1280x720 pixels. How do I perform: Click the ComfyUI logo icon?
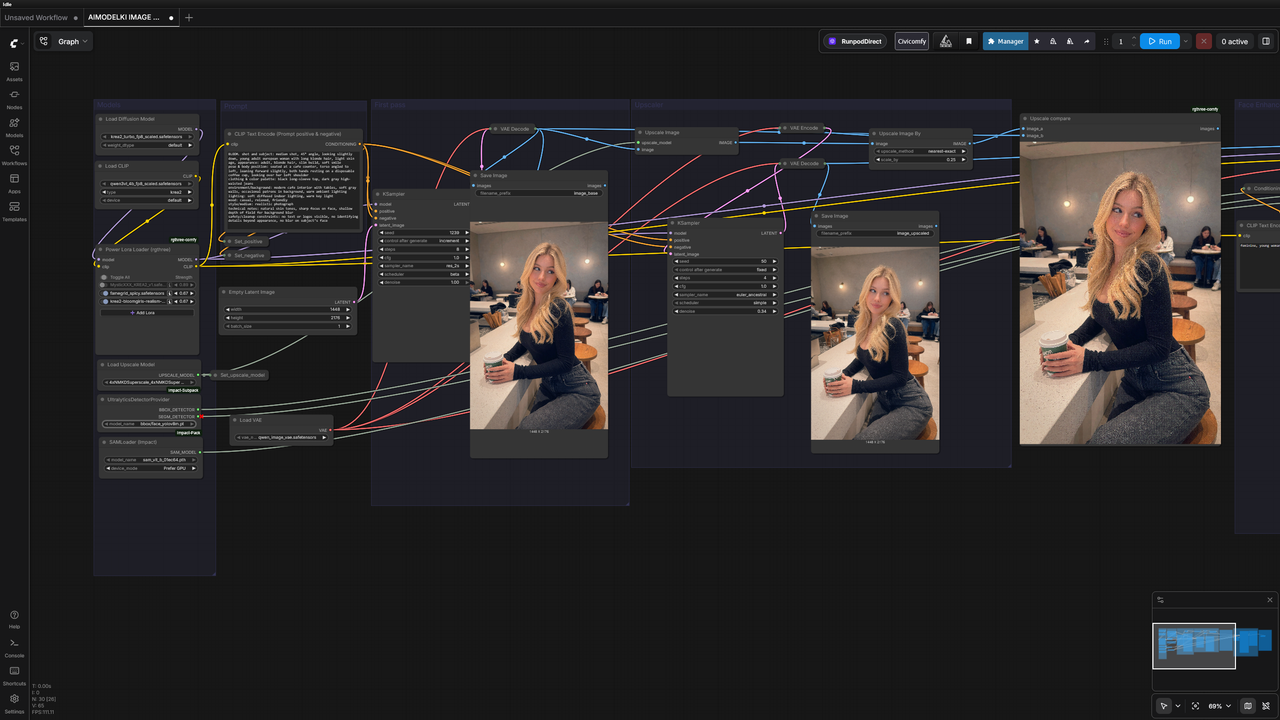click(14, 44)
